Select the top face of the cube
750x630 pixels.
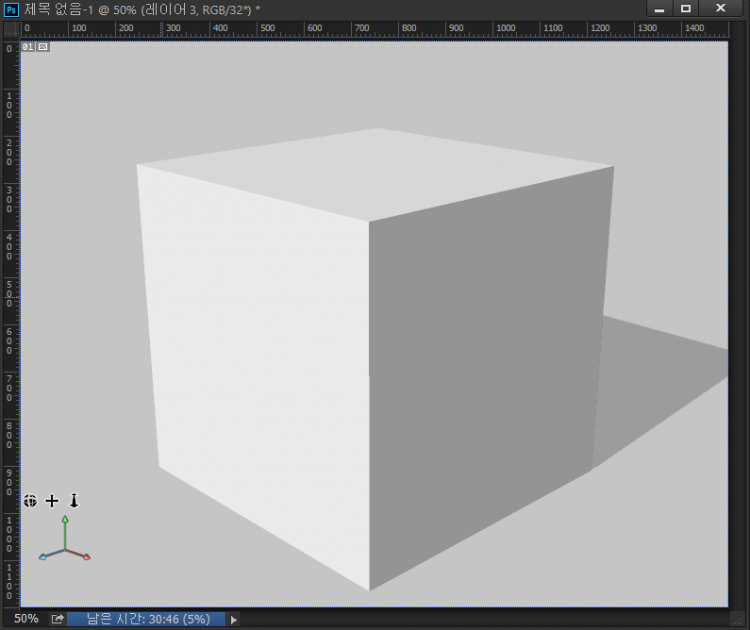(375, 170)
